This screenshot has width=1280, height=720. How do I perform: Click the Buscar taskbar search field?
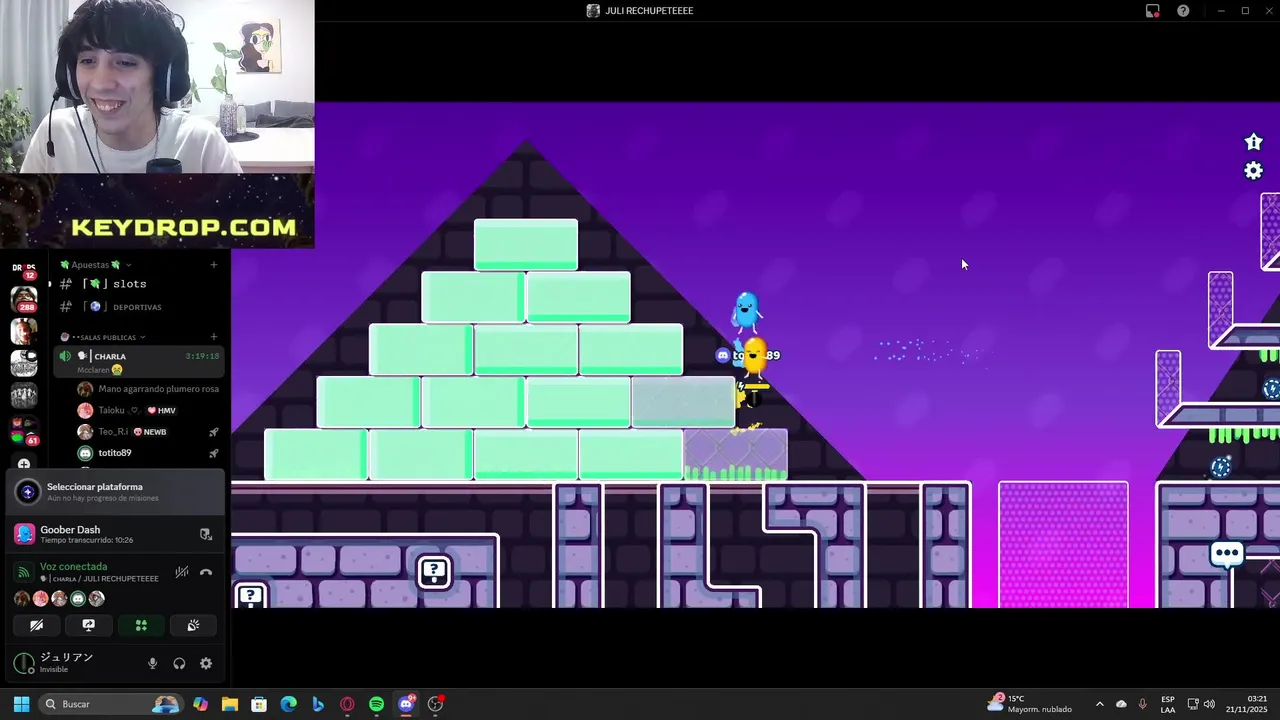112,704
